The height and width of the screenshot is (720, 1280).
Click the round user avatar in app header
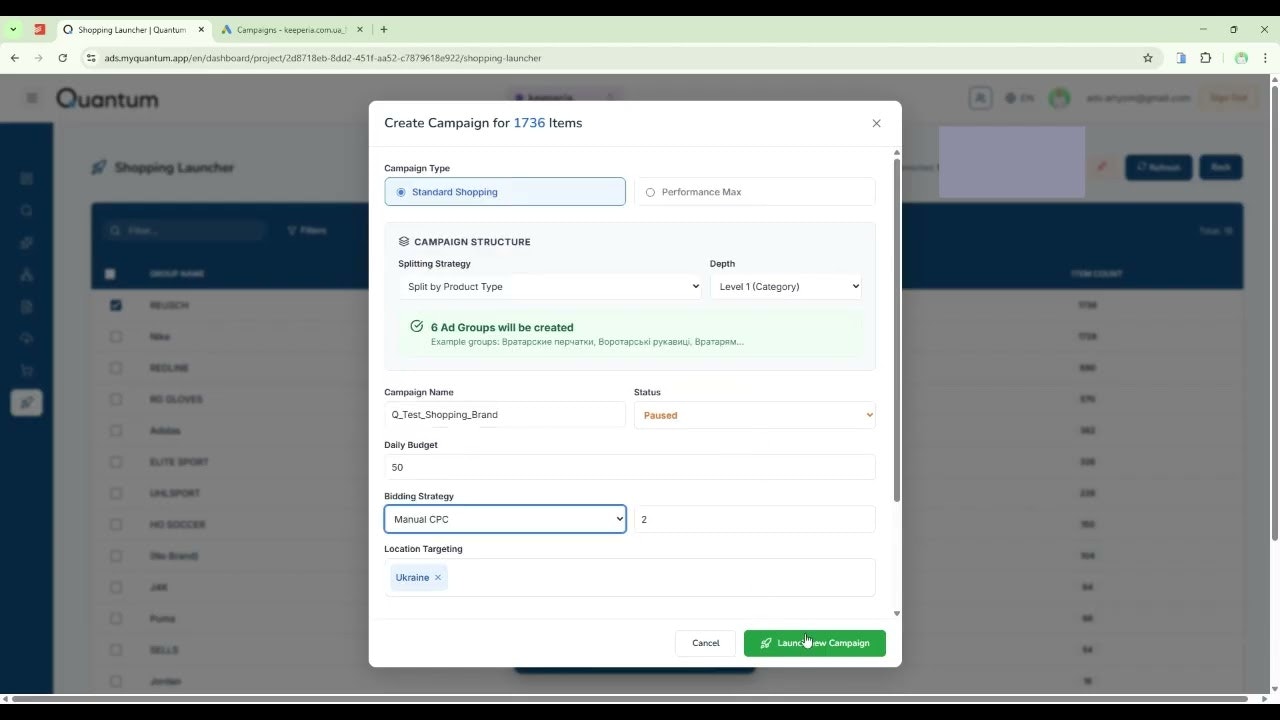[x=1059, y=98]
